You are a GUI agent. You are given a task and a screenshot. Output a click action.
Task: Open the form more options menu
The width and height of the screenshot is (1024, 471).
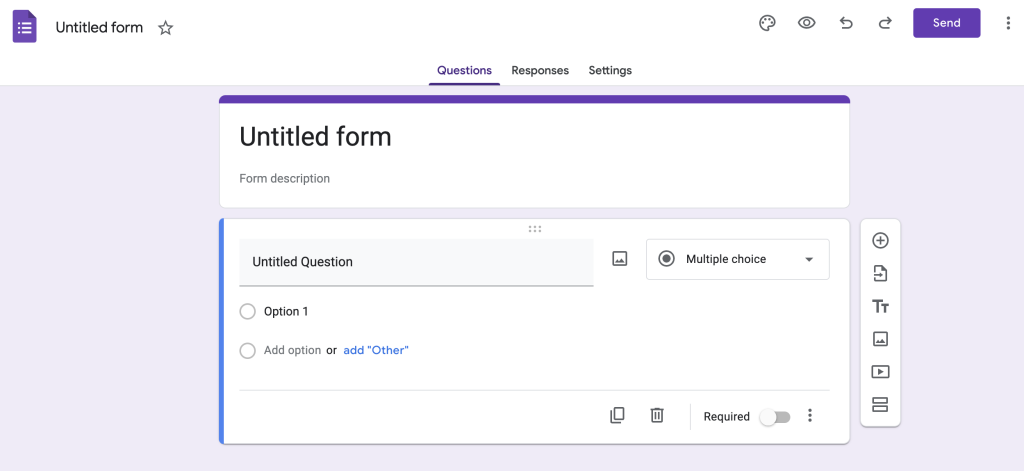tap(1007, 24)
